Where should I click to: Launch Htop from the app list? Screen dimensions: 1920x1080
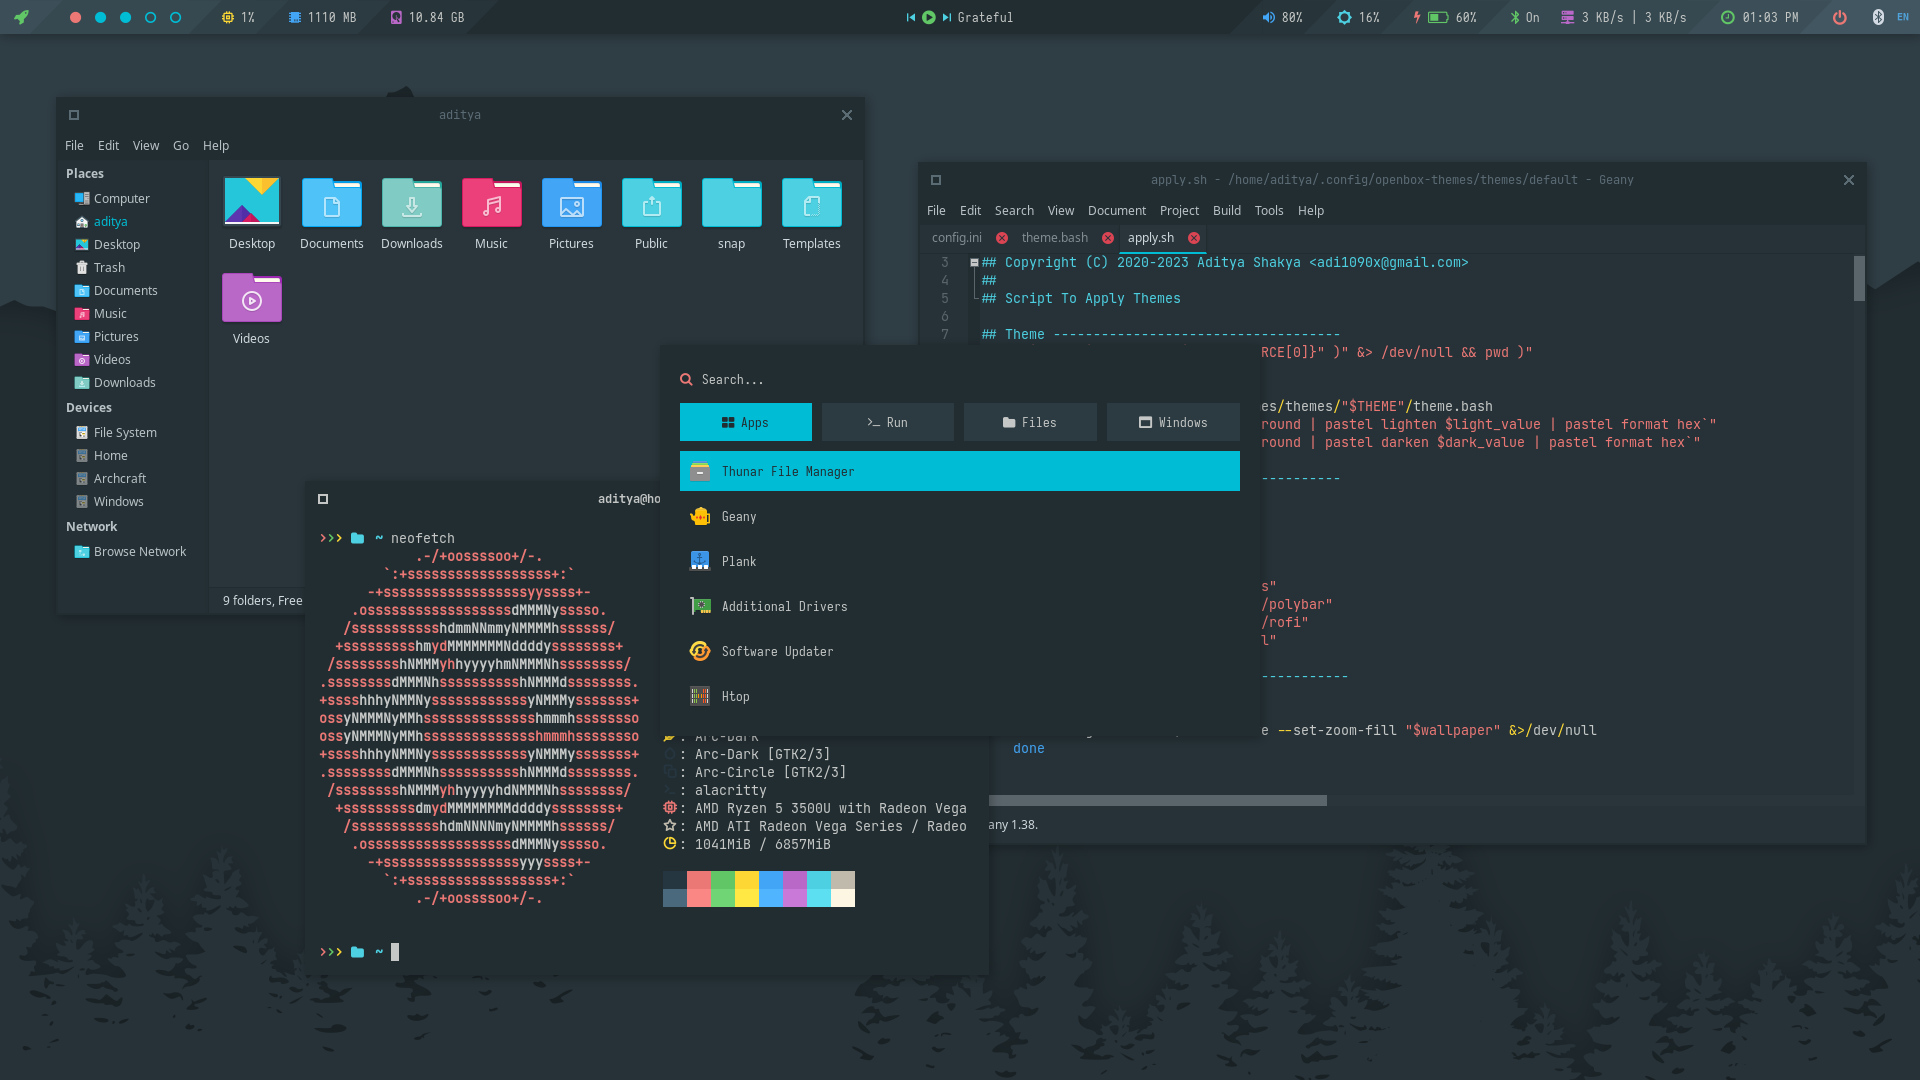735,697
